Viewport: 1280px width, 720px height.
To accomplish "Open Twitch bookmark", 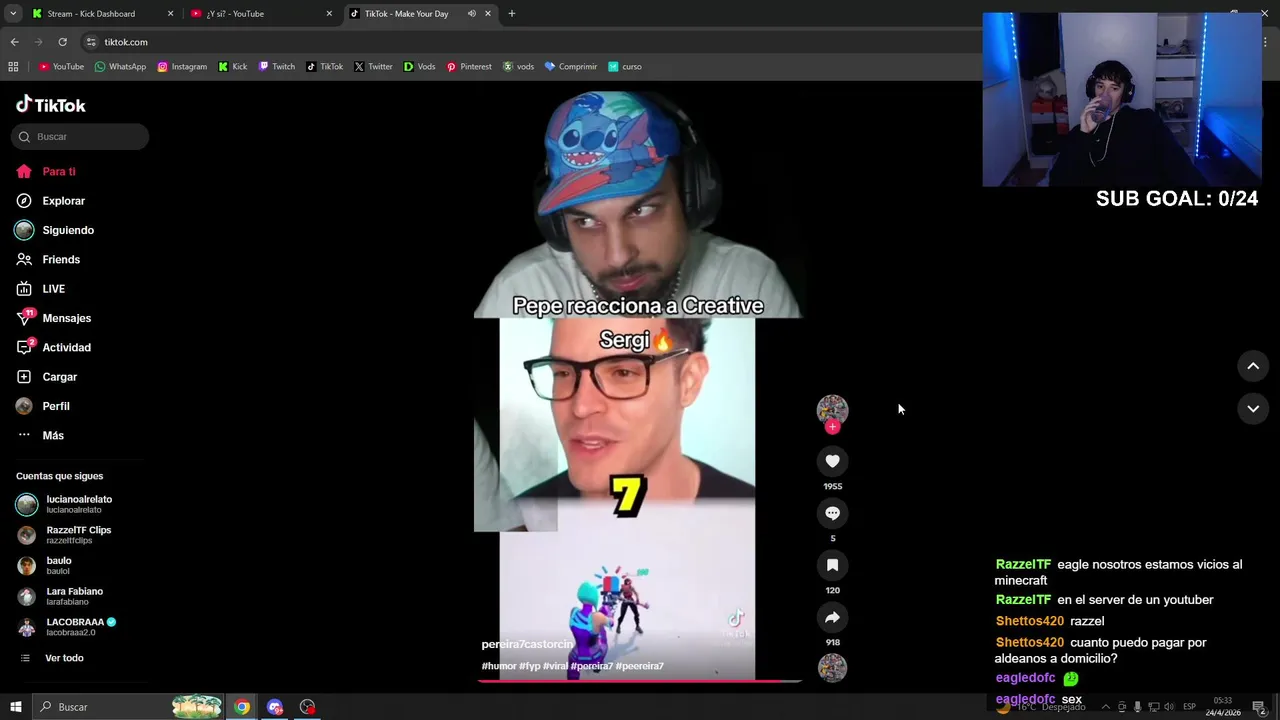I will click(x=276, y=67).
